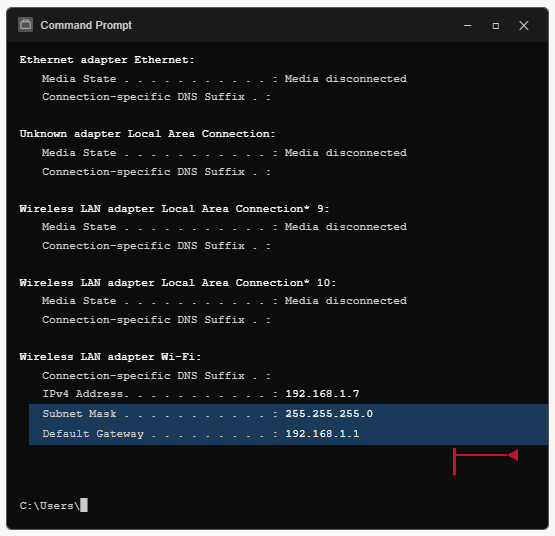Select the Default Gateway 192.168.1.1 value
The image size is (555, 536).
point(322,434)
